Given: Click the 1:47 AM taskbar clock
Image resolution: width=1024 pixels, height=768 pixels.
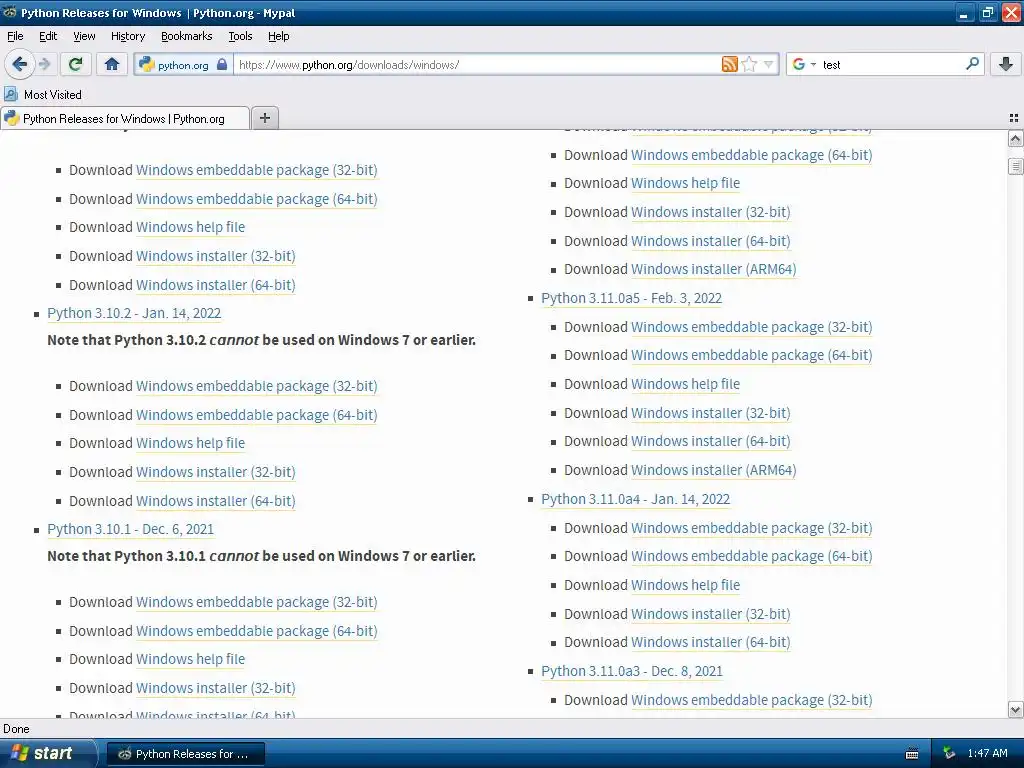Looking at the screenshot, I should click(x=987, y=754).
